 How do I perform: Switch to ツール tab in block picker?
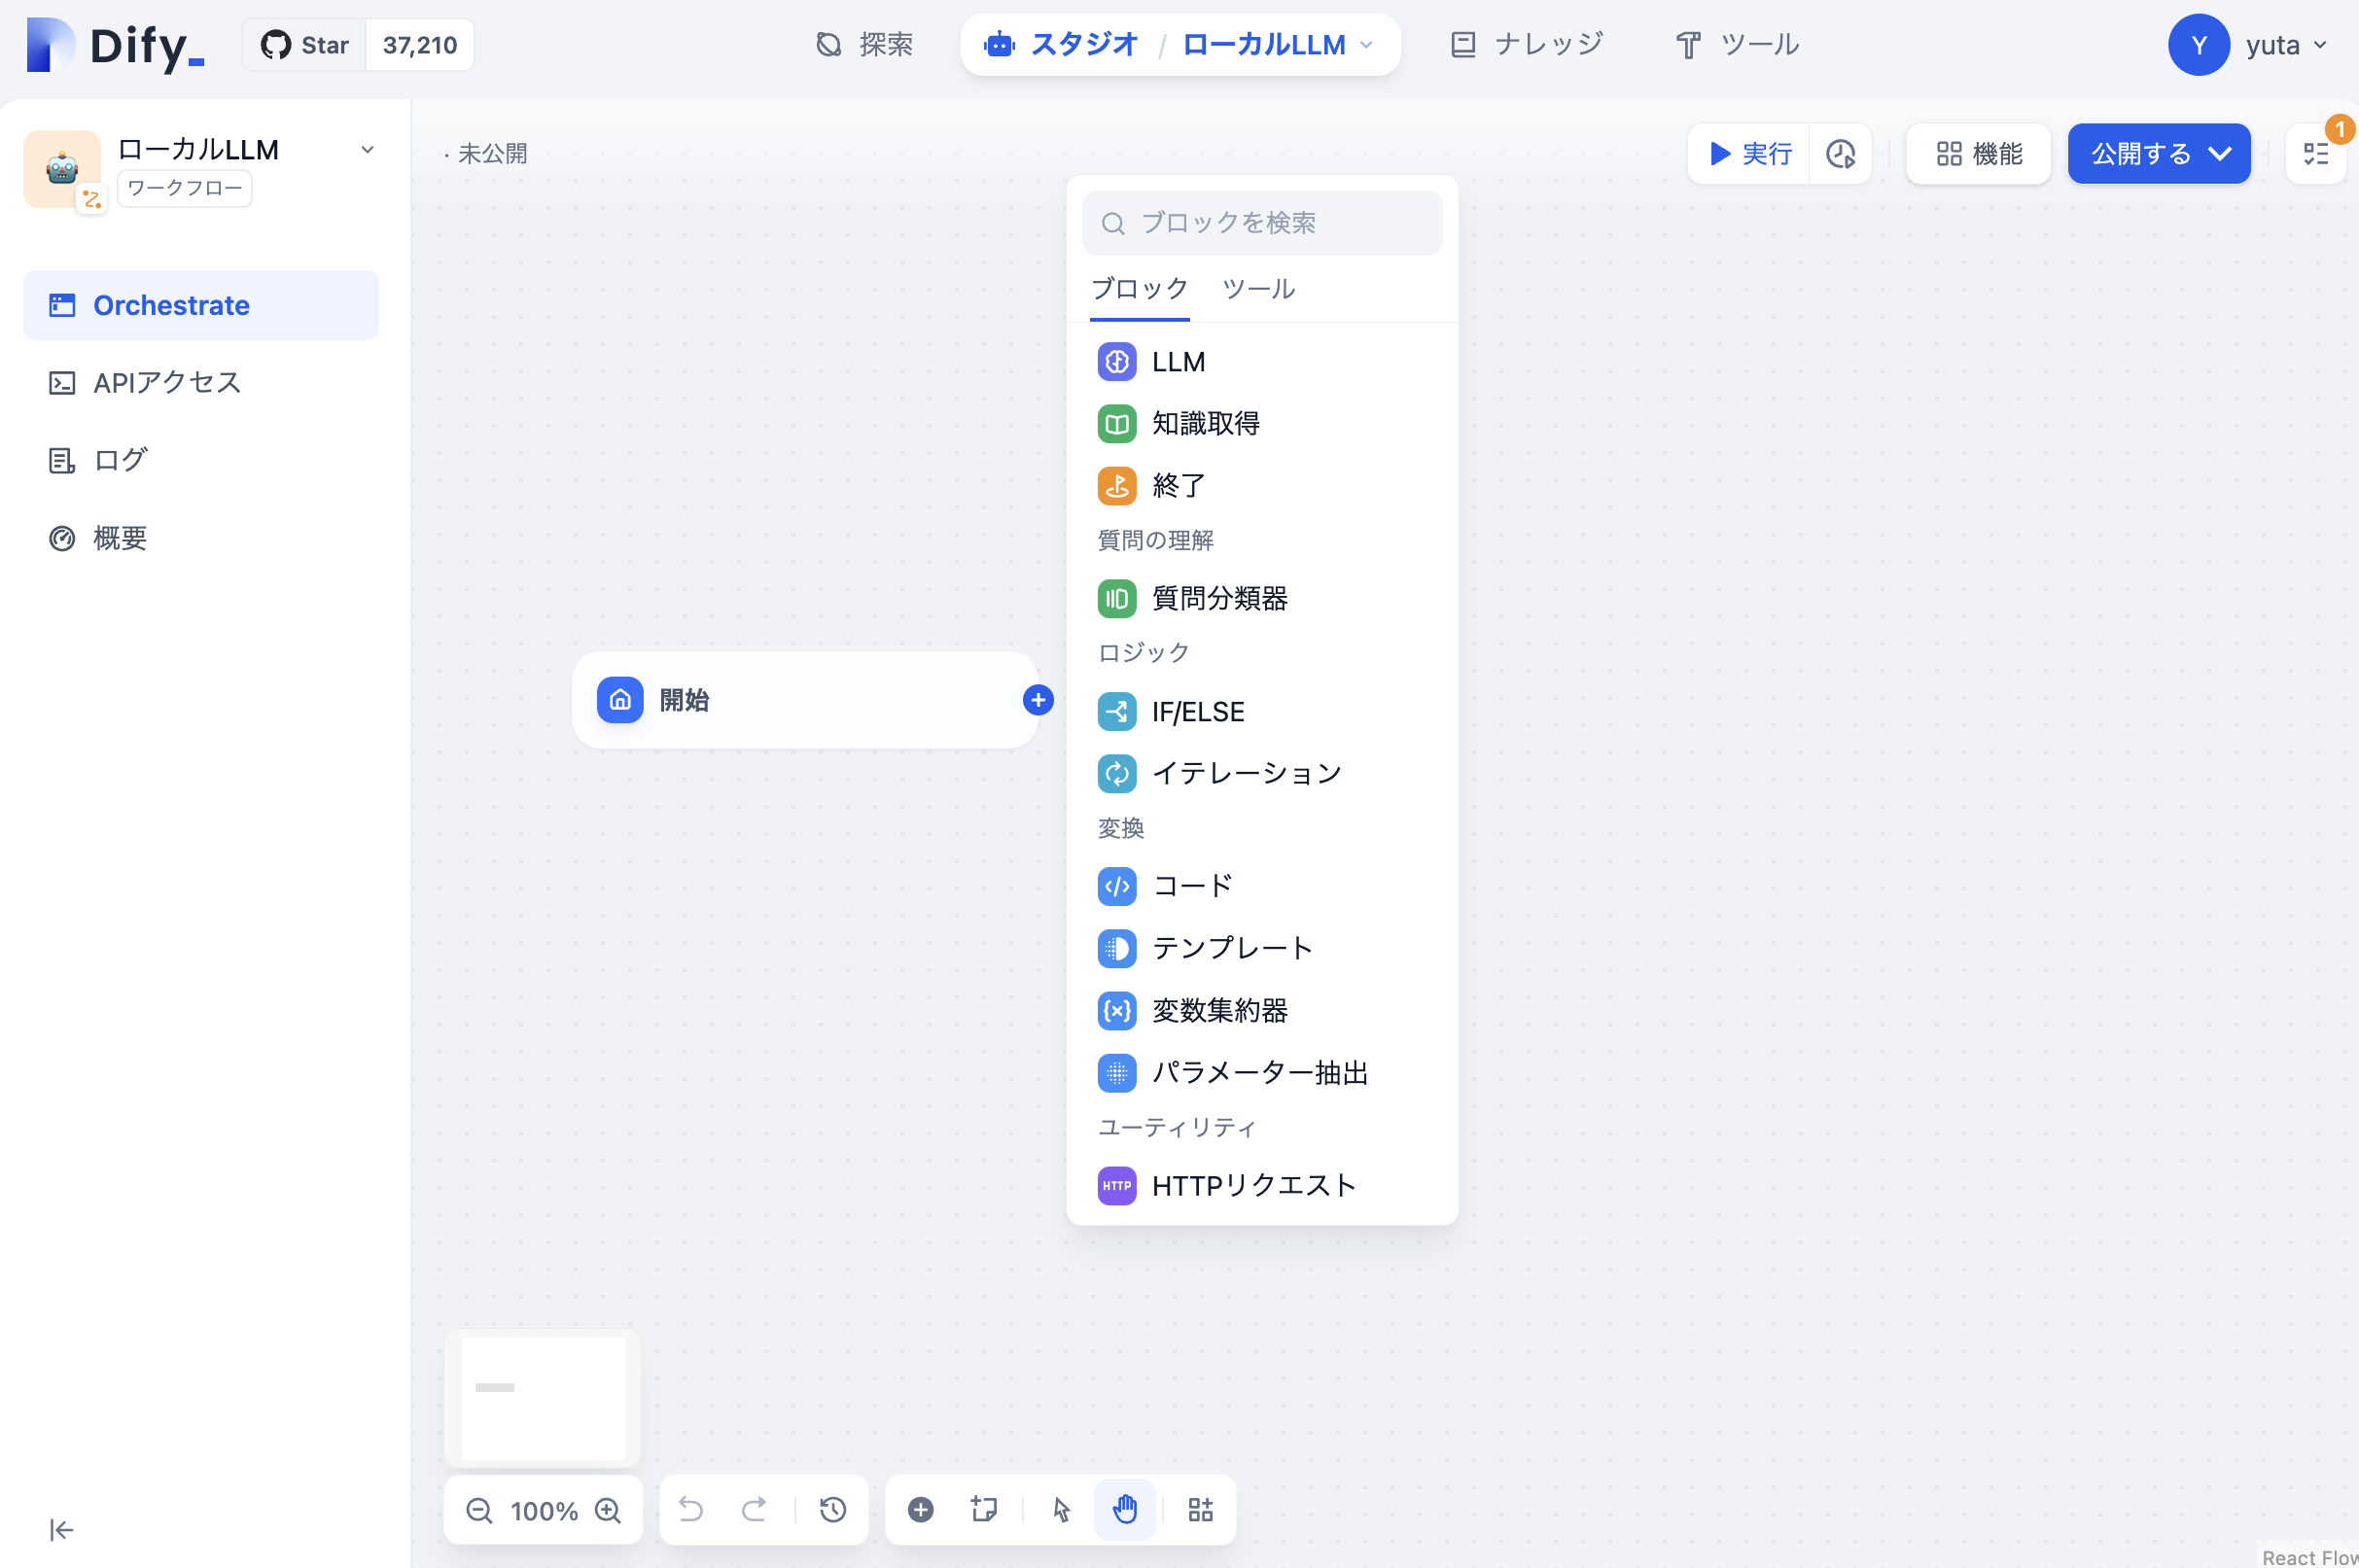click(x=1258, y=289)
